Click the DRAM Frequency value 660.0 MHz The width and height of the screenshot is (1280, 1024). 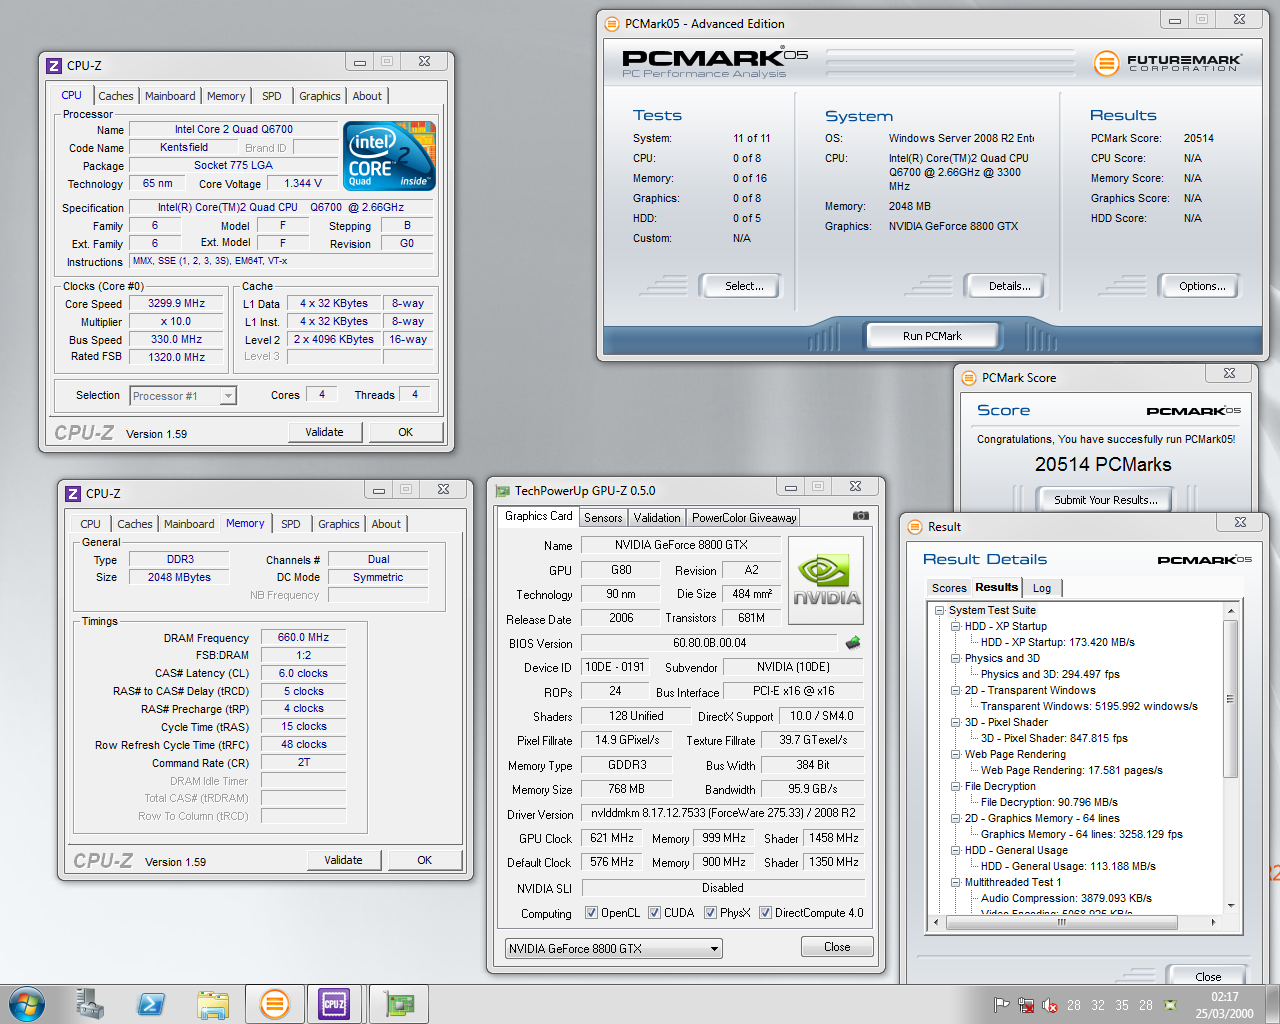tap(304, 637)
